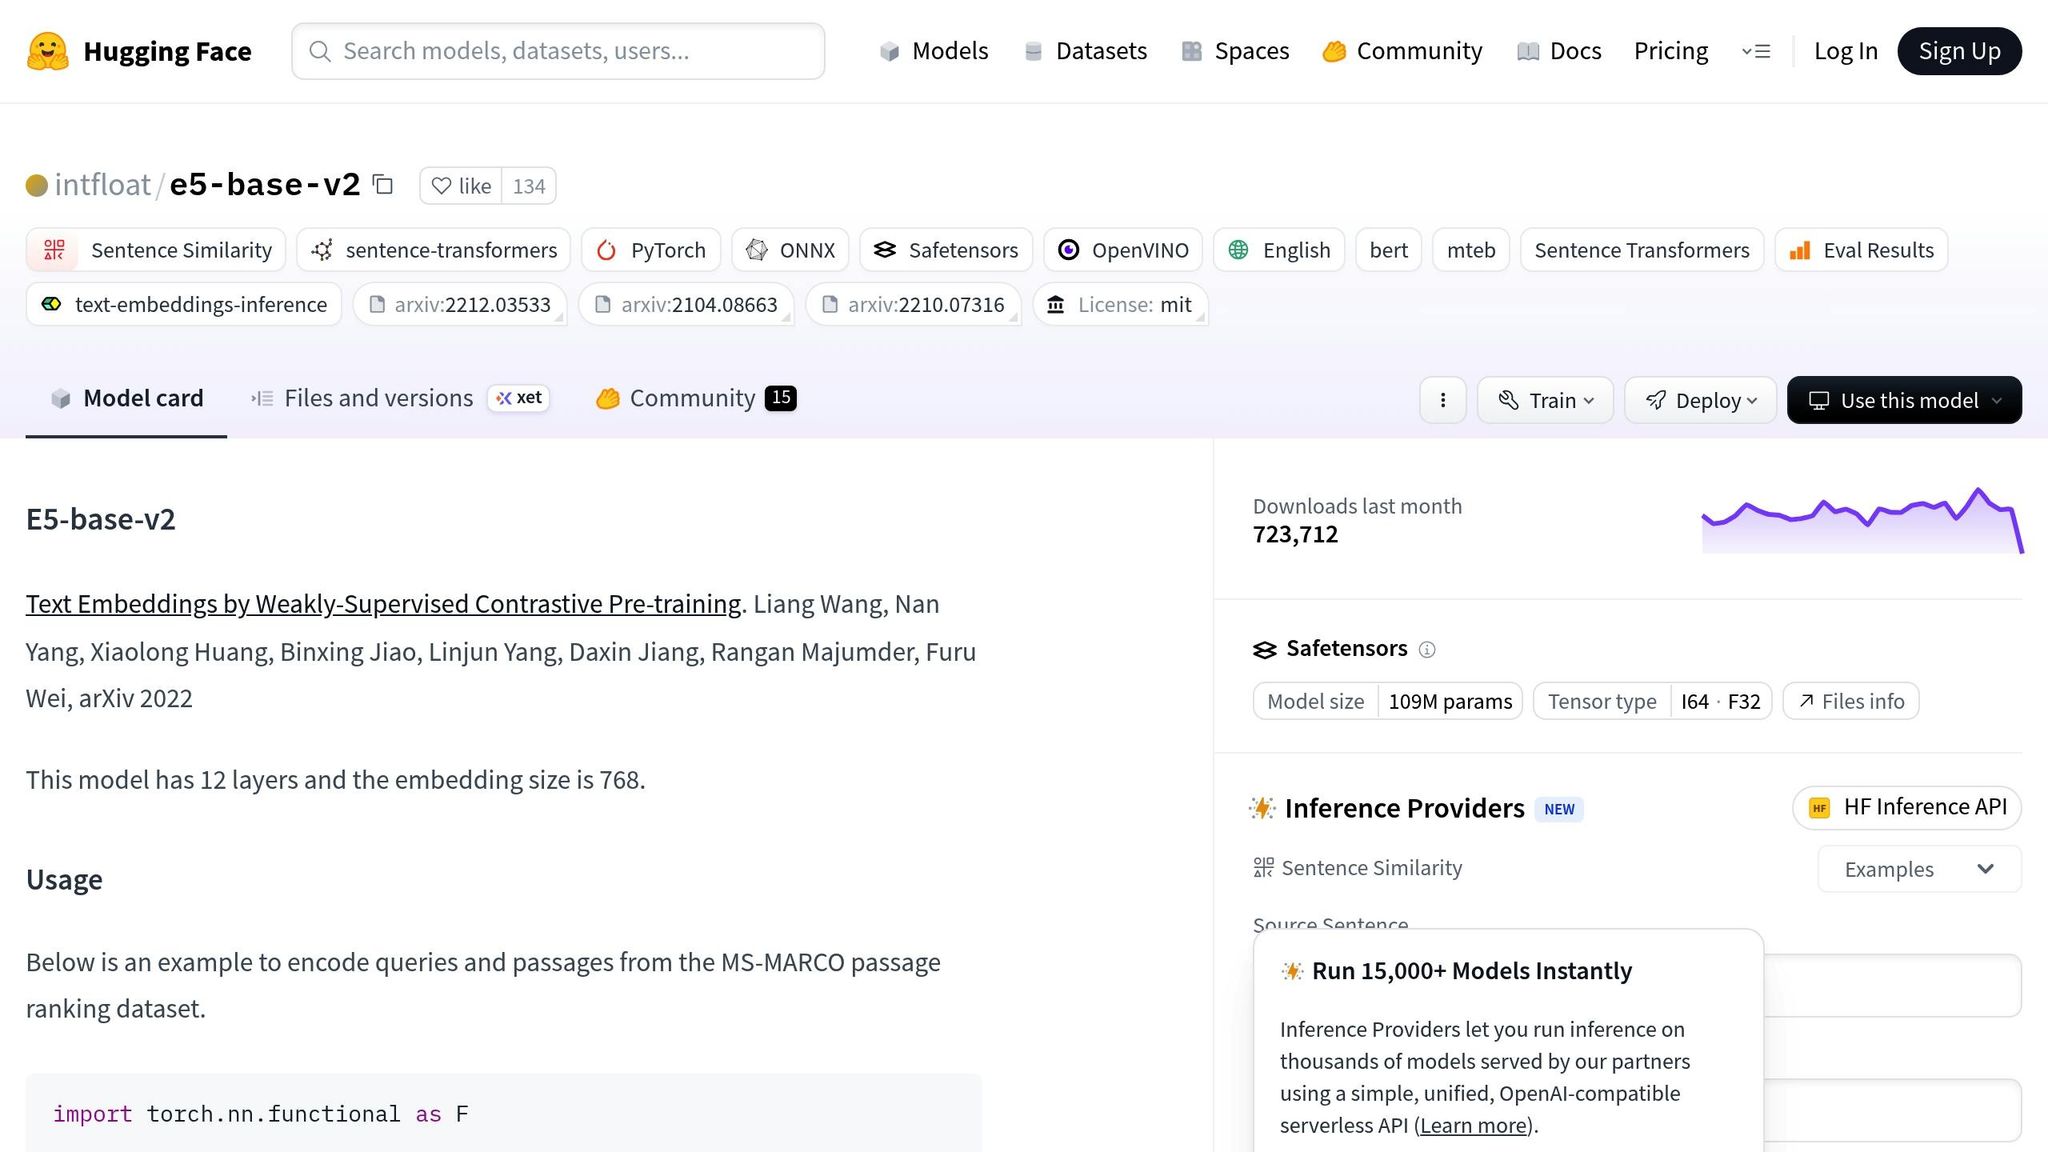Open the OpenVINO tag
This screenshot has height=1152, width=2048.
point(1123,250)
